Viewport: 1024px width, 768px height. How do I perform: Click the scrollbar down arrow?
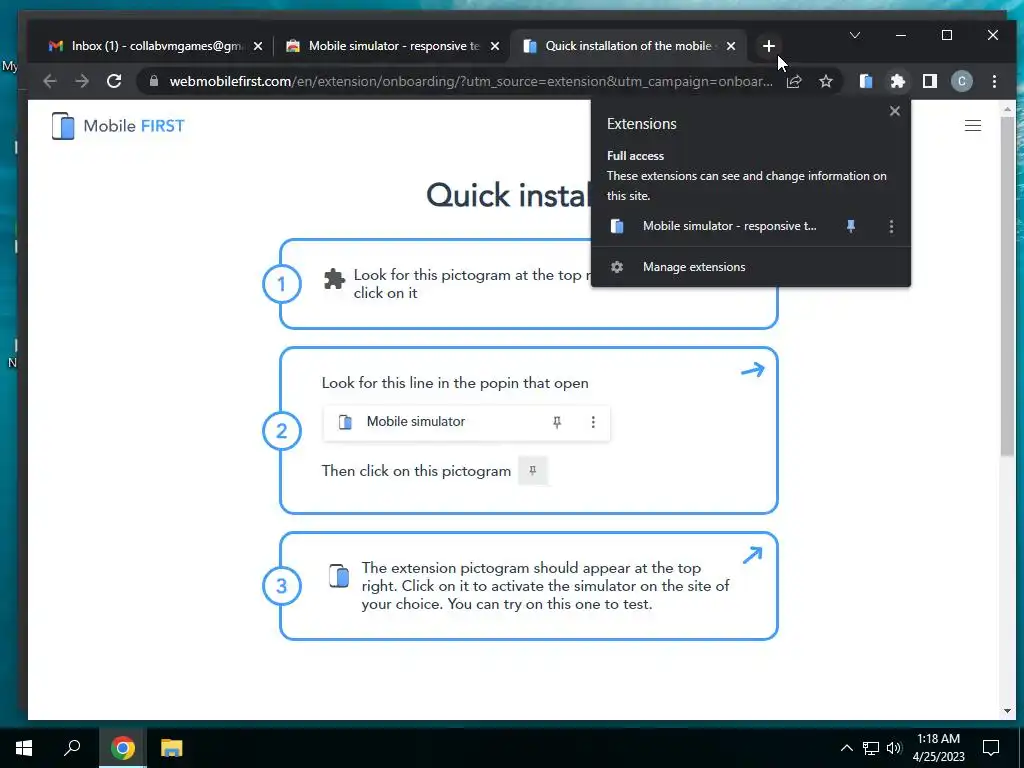tap(1007, 711)
